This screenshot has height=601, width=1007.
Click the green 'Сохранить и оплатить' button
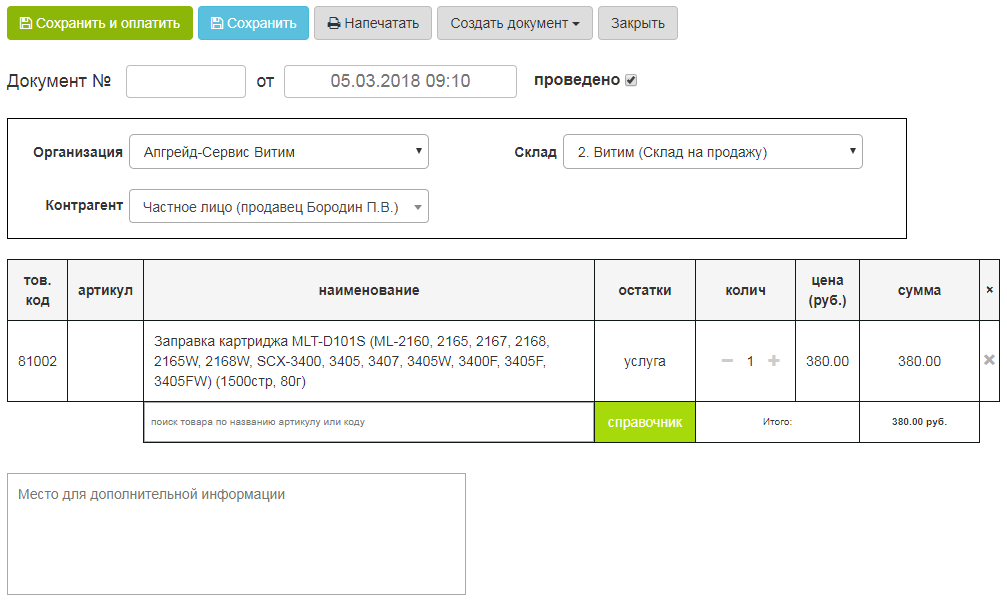coord(100,23)
